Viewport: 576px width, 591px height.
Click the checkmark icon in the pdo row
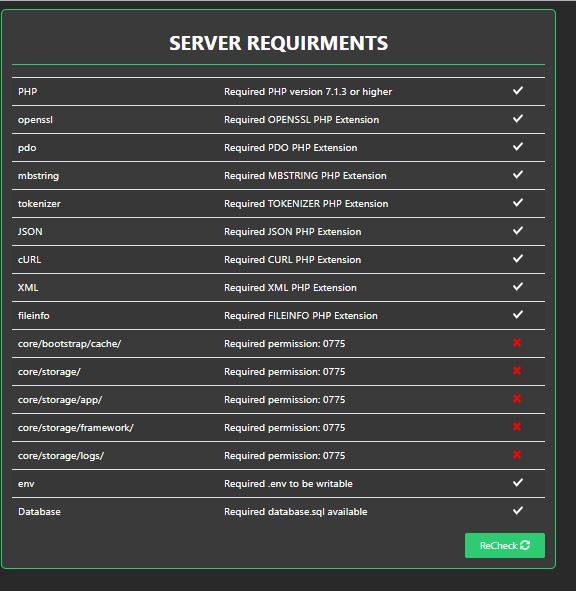(x=518, y=147)
